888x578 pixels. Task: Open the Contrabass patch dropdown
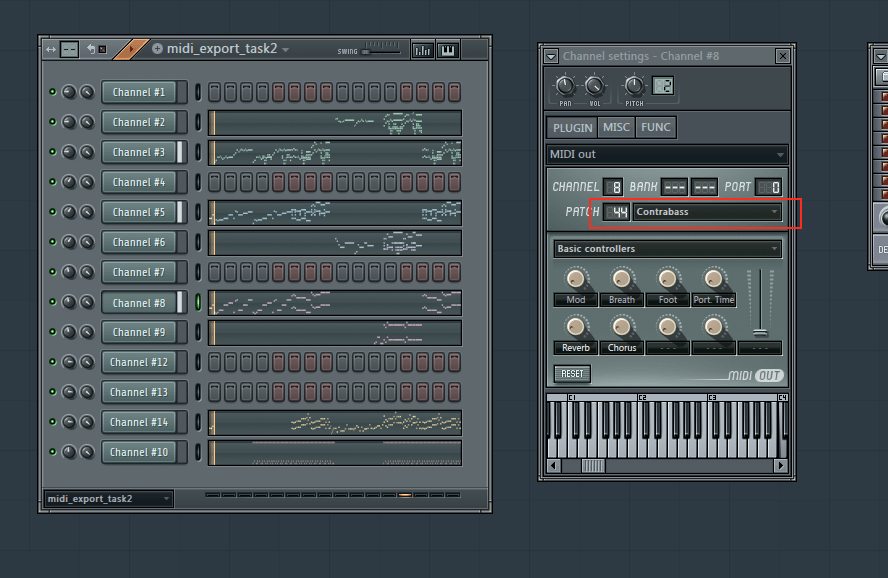707,212
